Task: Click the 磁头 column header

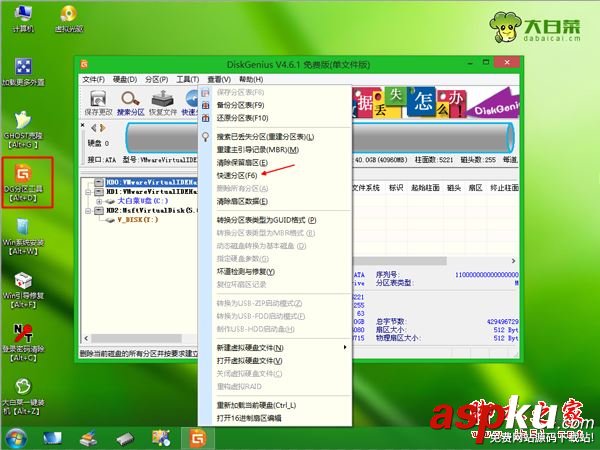Action: pos(454,188)
